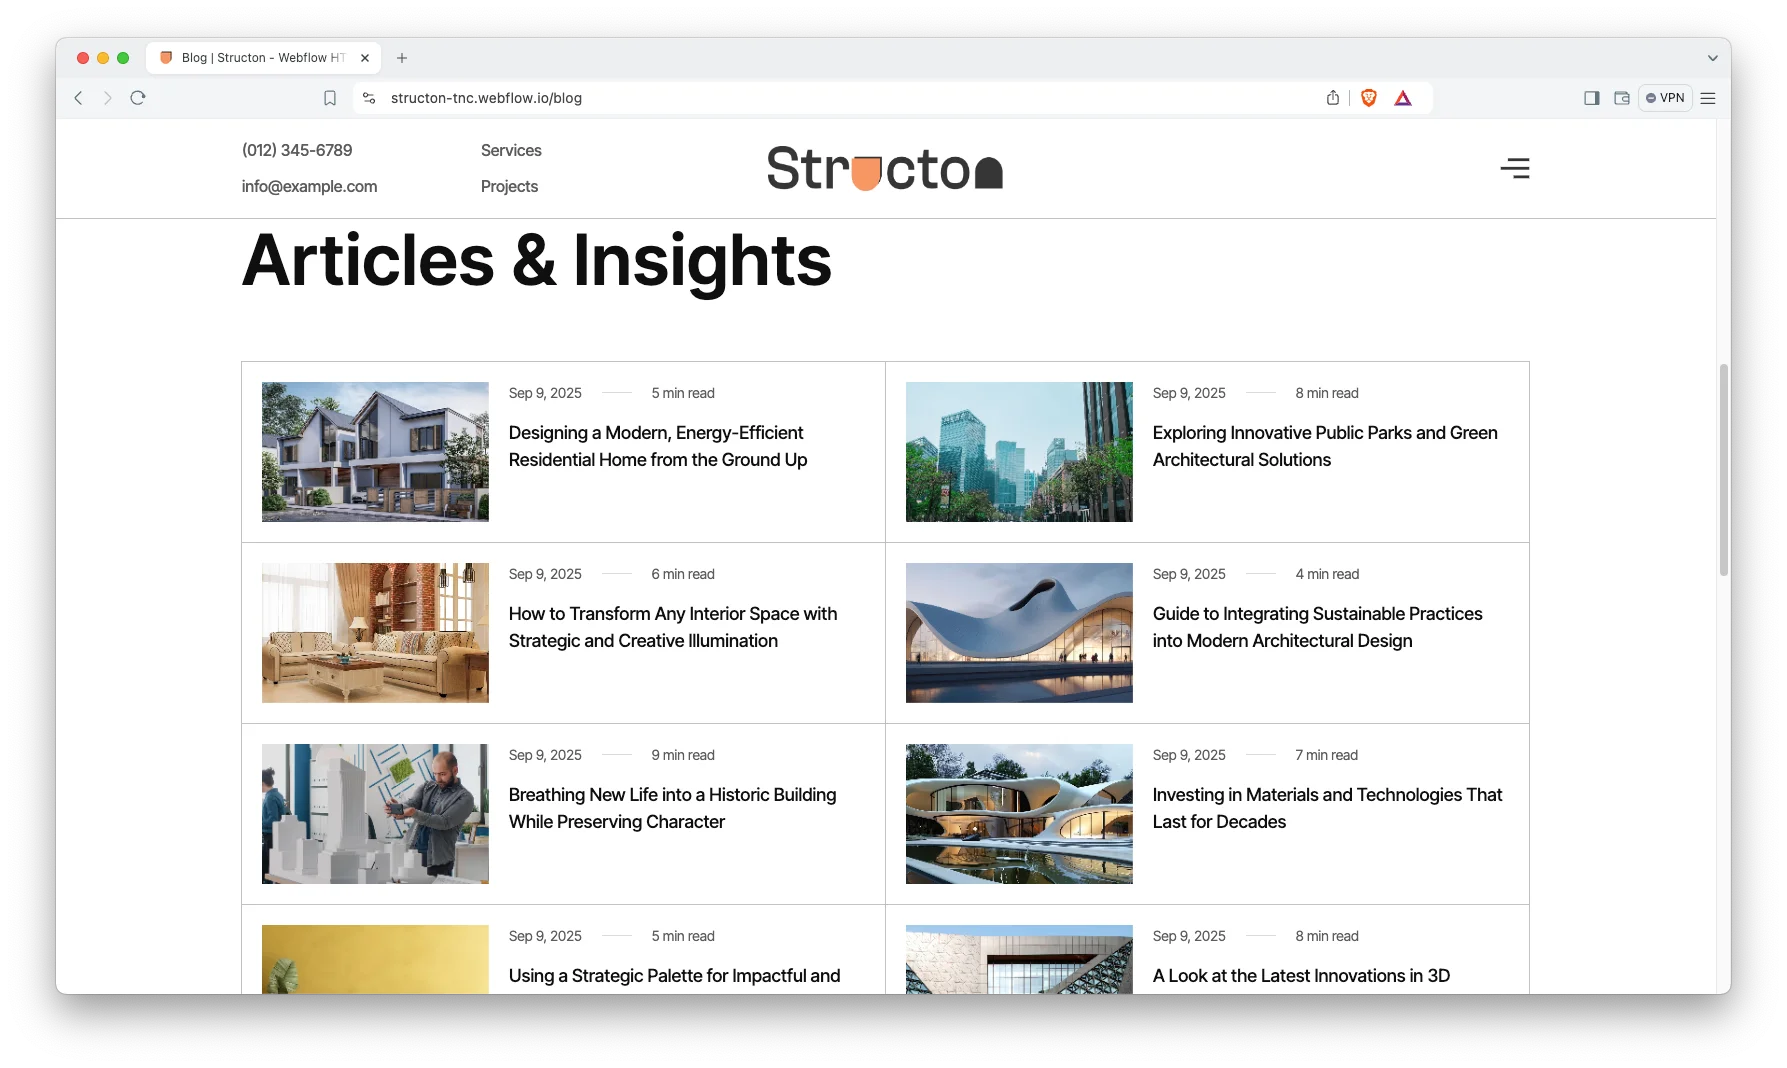
Task: Reload the page with refresh icon
Action: coord(138,98)
